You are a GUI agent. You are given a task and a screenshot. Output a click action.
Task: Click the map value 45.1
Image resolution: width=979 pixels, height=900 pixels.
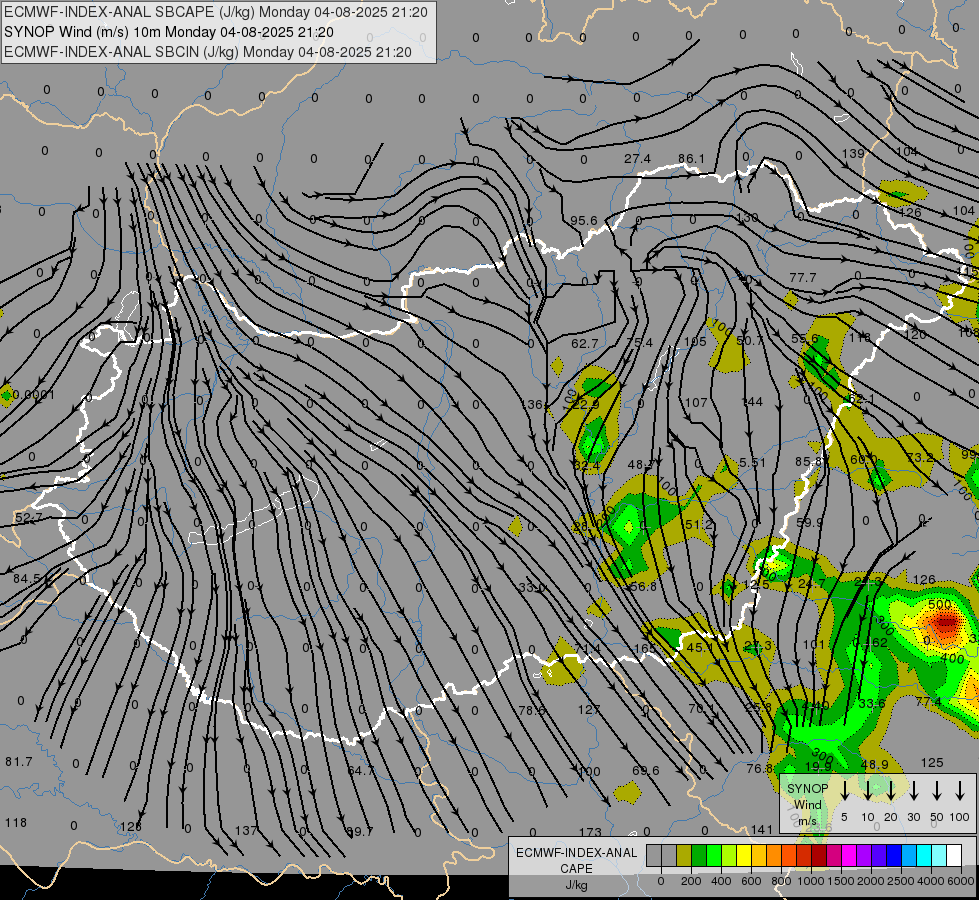(x=699, y=648)
